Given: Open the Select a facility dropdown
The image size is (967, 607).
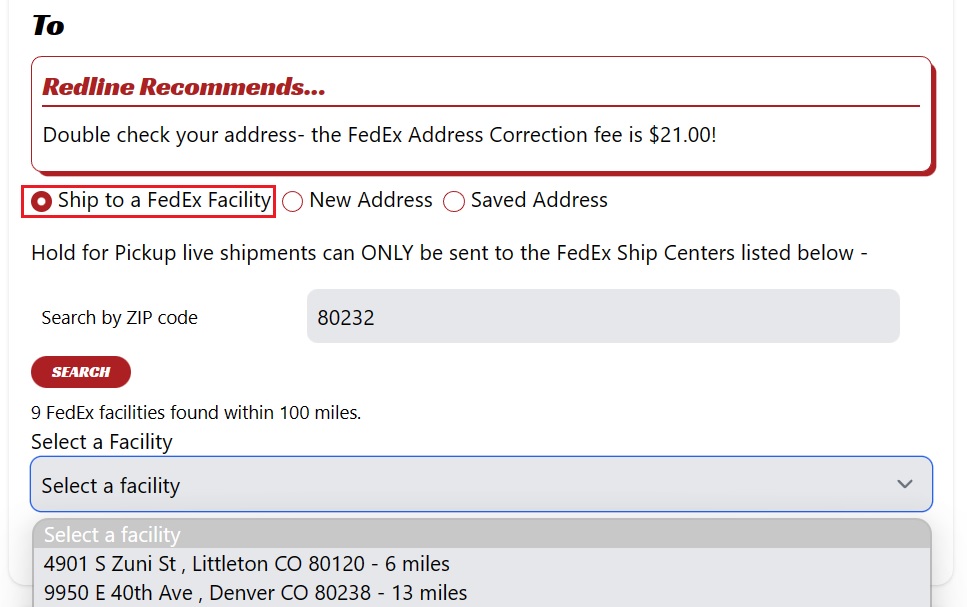Looking at the screenshot, I should tap(481, 484).
